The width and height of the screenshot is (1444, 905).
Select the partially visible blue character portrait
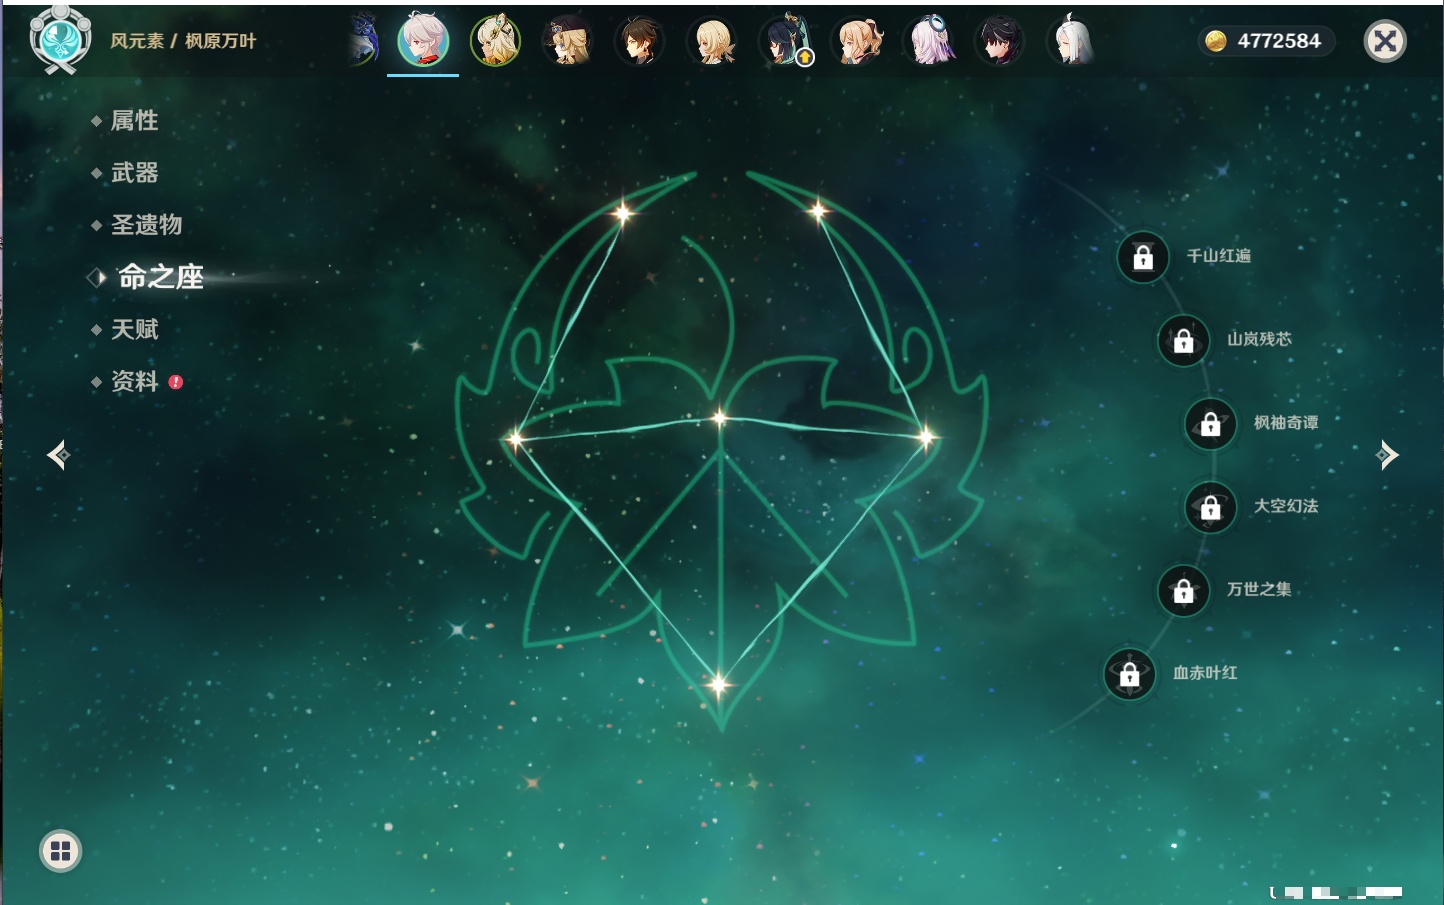(x=363, y=41)
